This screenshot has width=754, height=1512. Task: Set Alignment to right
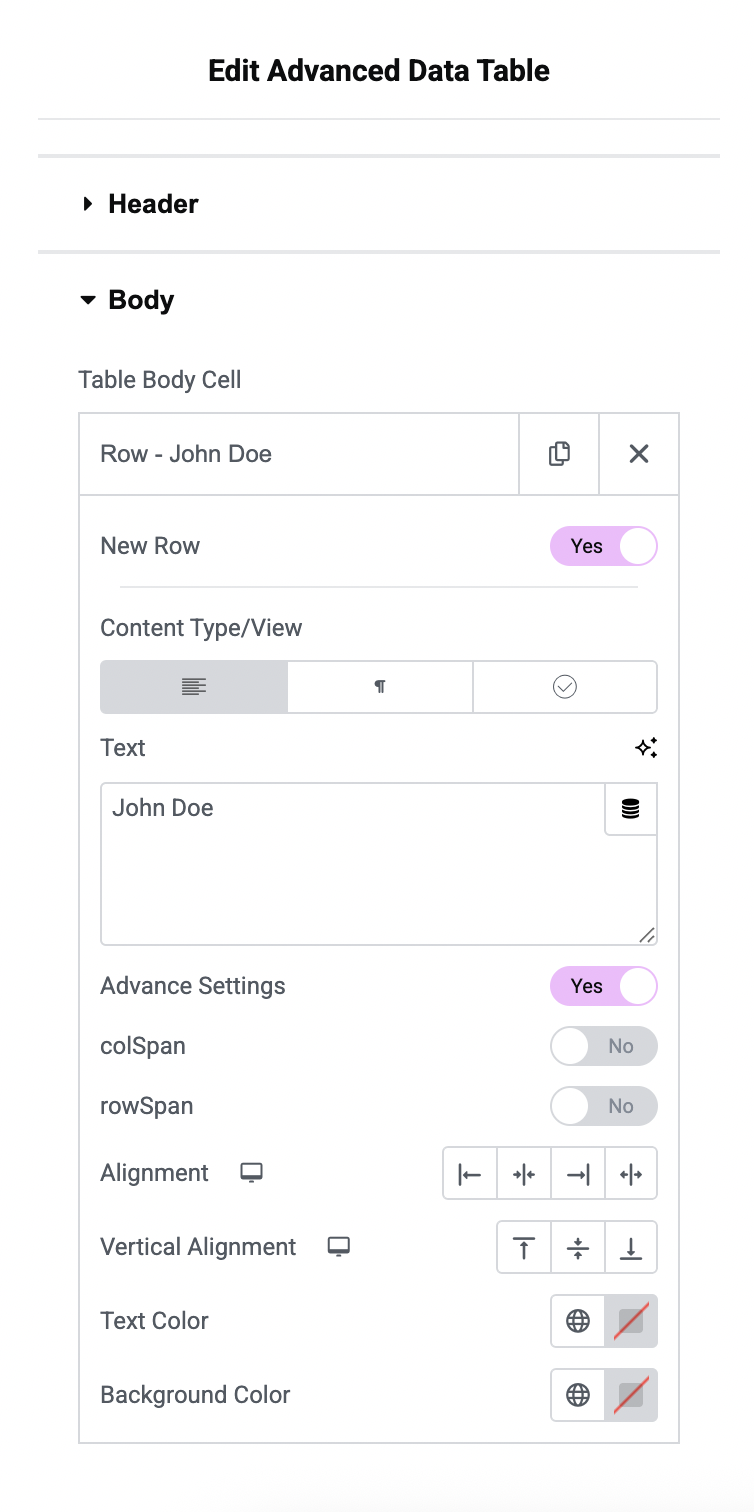pyautogui.click(x=578, y=1173)
